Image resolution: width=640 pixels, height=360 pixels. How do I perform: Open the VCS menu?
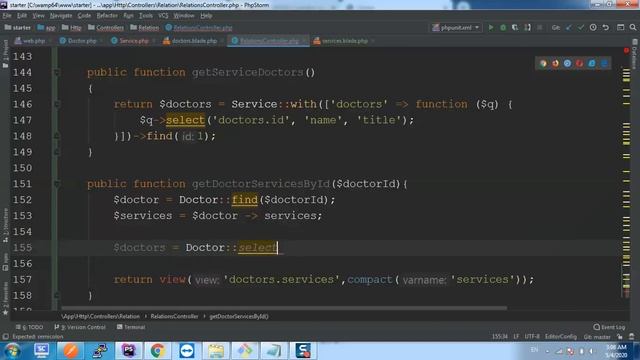coord(163,16)
